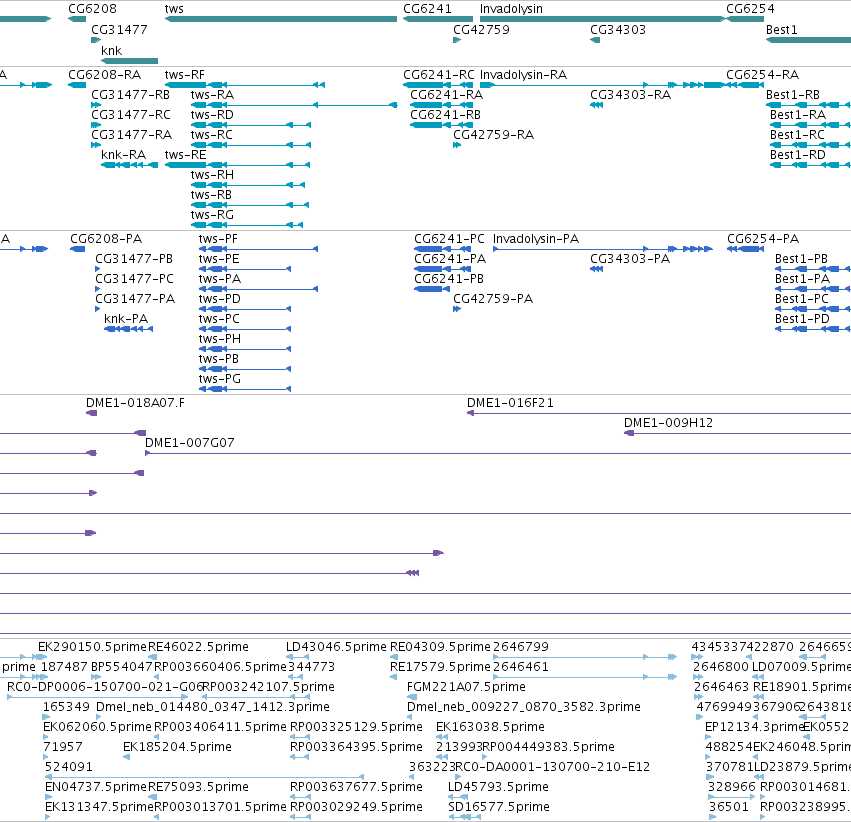Viewport: 851px width, 822px height.
Task: Select transcript CG6241-RB
Action: 441,125
